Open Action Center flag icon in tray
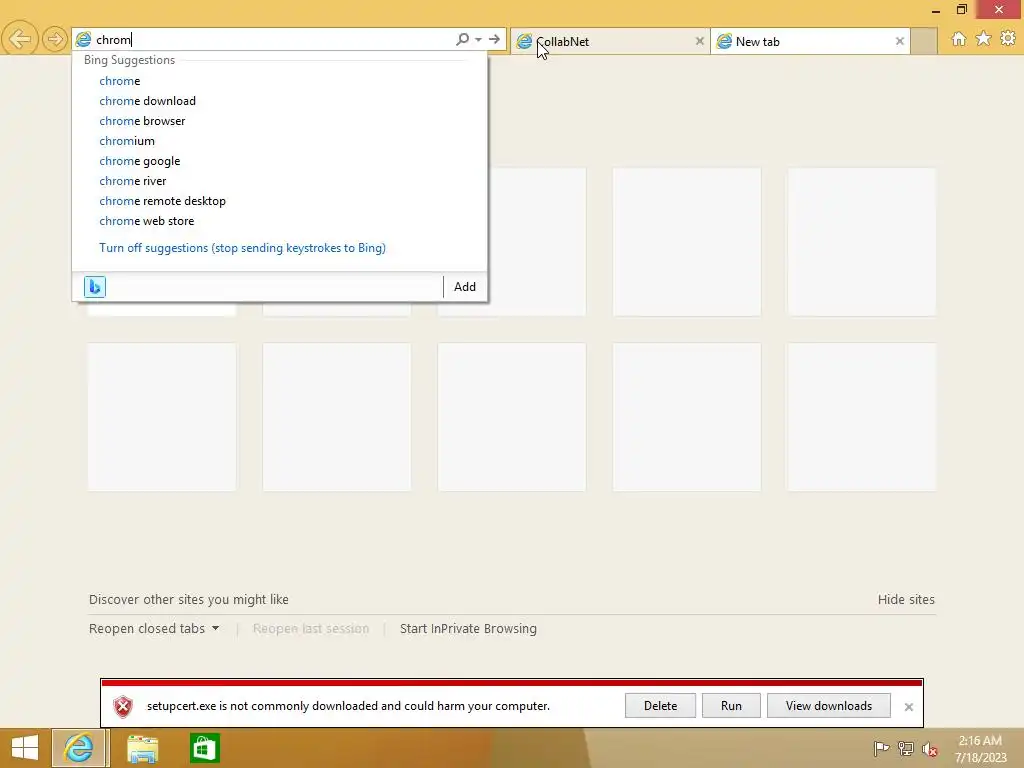Viewport: 1024px width, 768px height. click(881, 748)
